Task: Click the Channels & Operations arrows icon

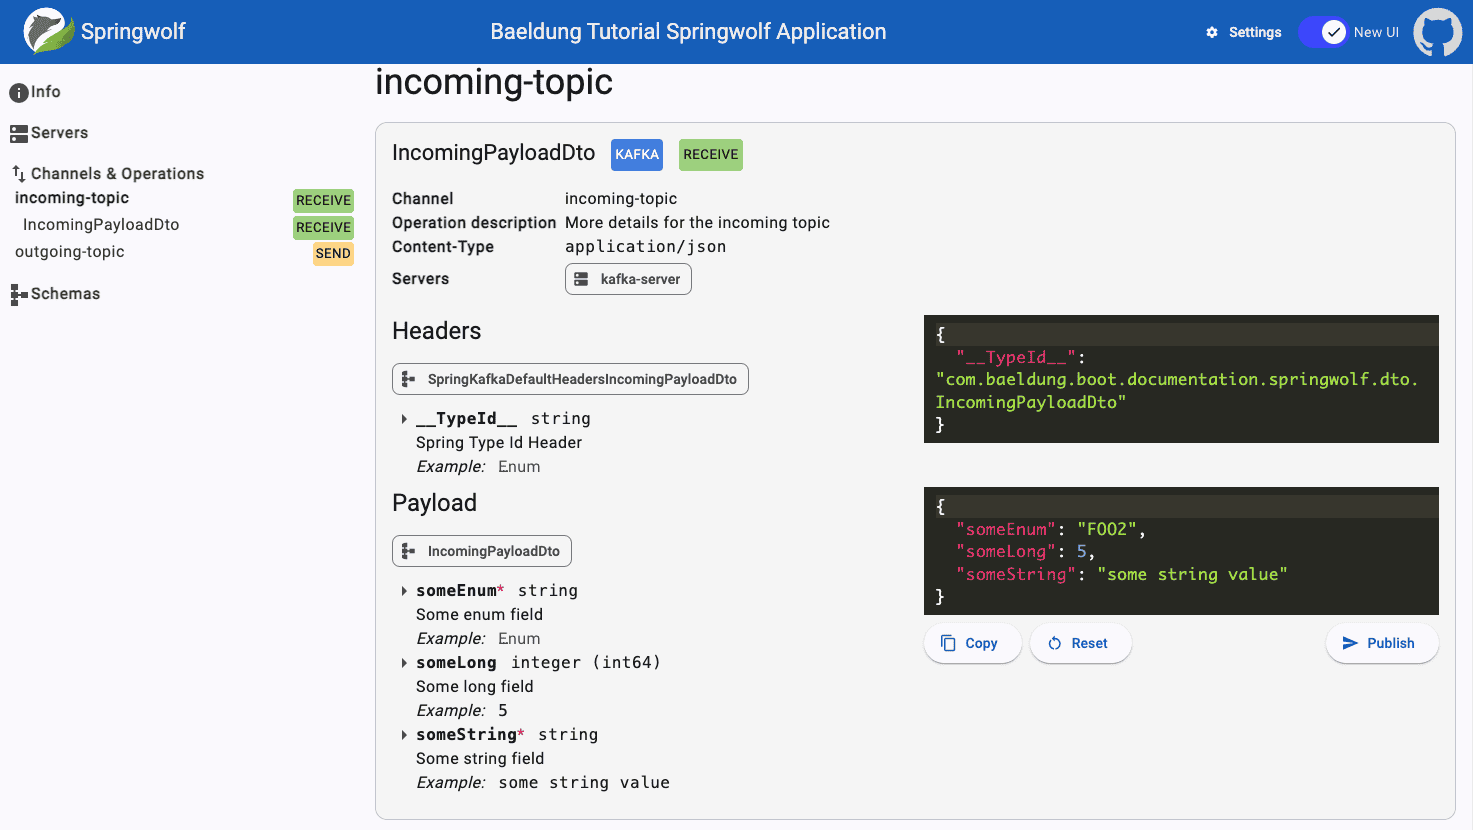Action: tap(18, 174)
